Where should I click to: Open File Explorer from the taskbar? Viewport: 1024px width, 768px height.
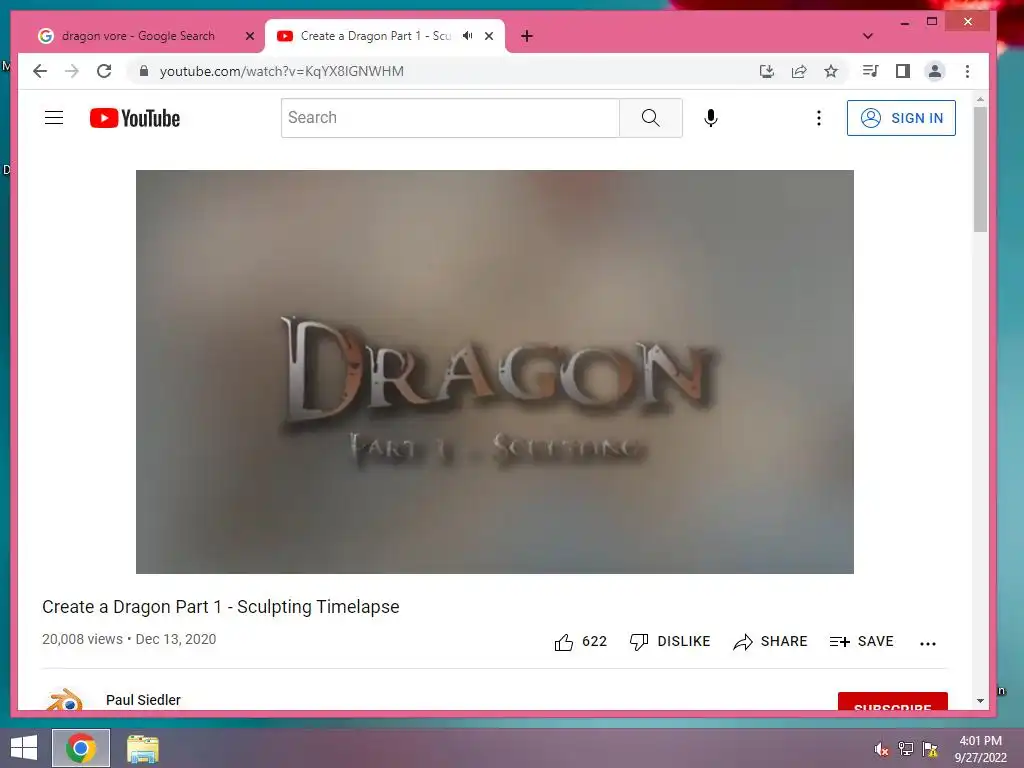(142, 748)
